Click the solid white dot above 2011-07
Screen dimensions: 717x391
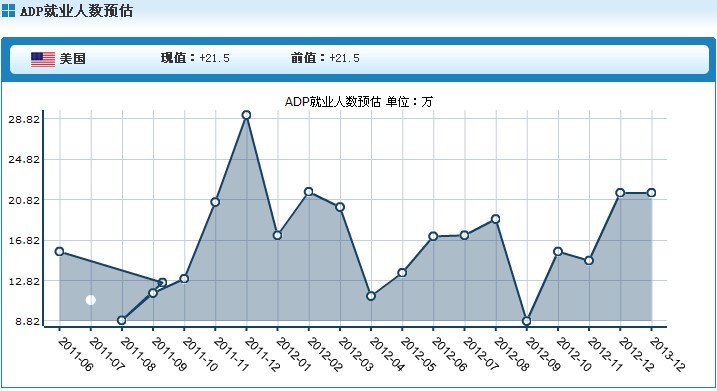point(91,300)
